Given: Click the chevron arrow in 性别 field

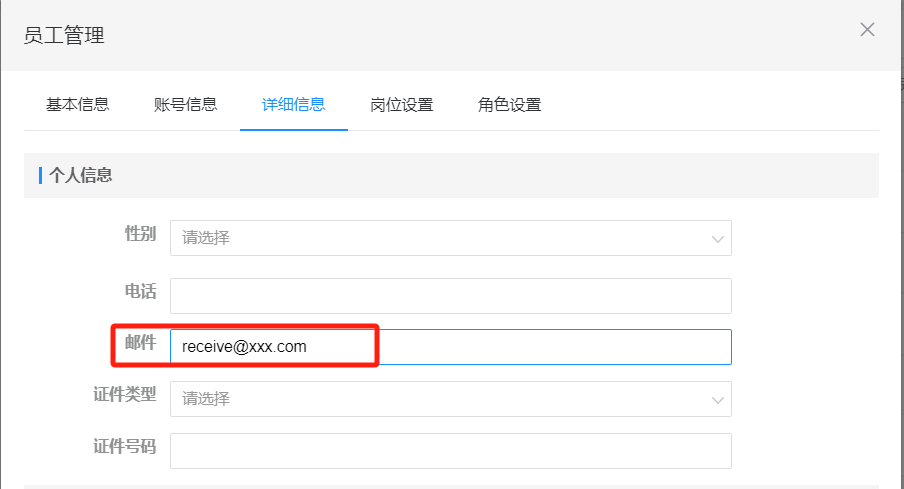Looking at the screenshot, I should [x=717, y=239].
